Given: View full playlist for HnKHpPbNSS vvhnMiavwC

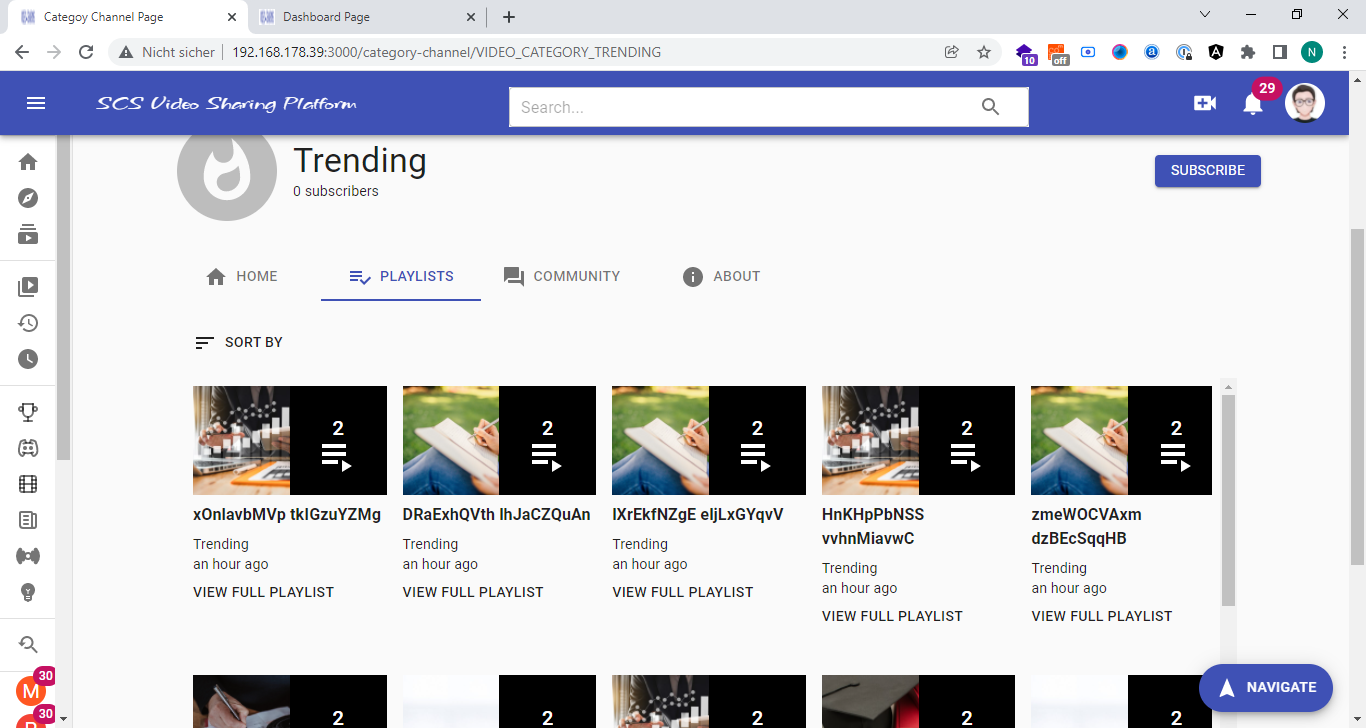Looking at the screenshot, I should pos(892,616).
